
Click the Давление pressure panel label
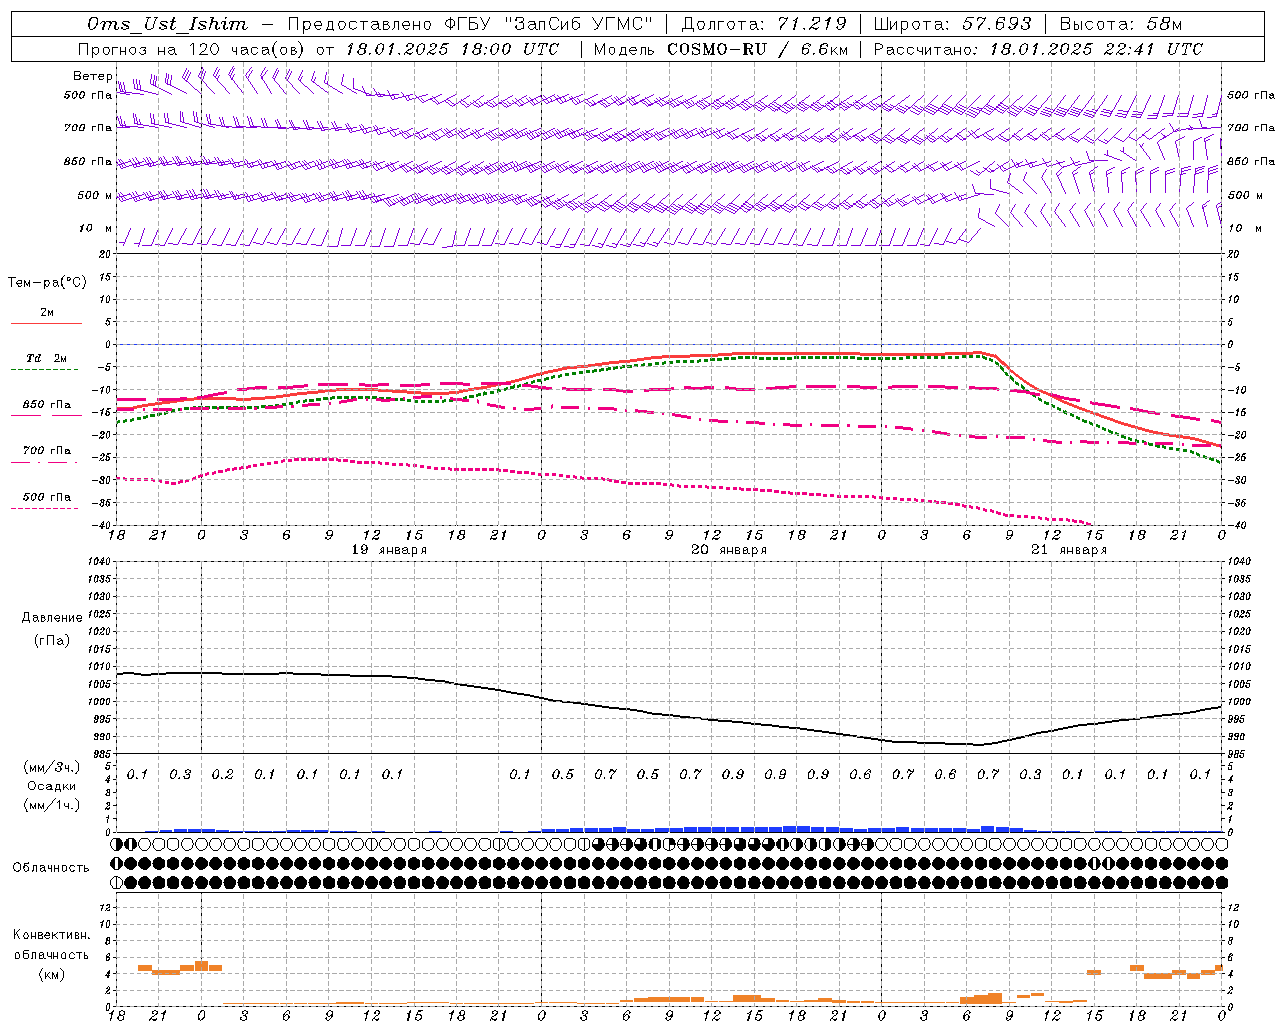tap(52, 618)
